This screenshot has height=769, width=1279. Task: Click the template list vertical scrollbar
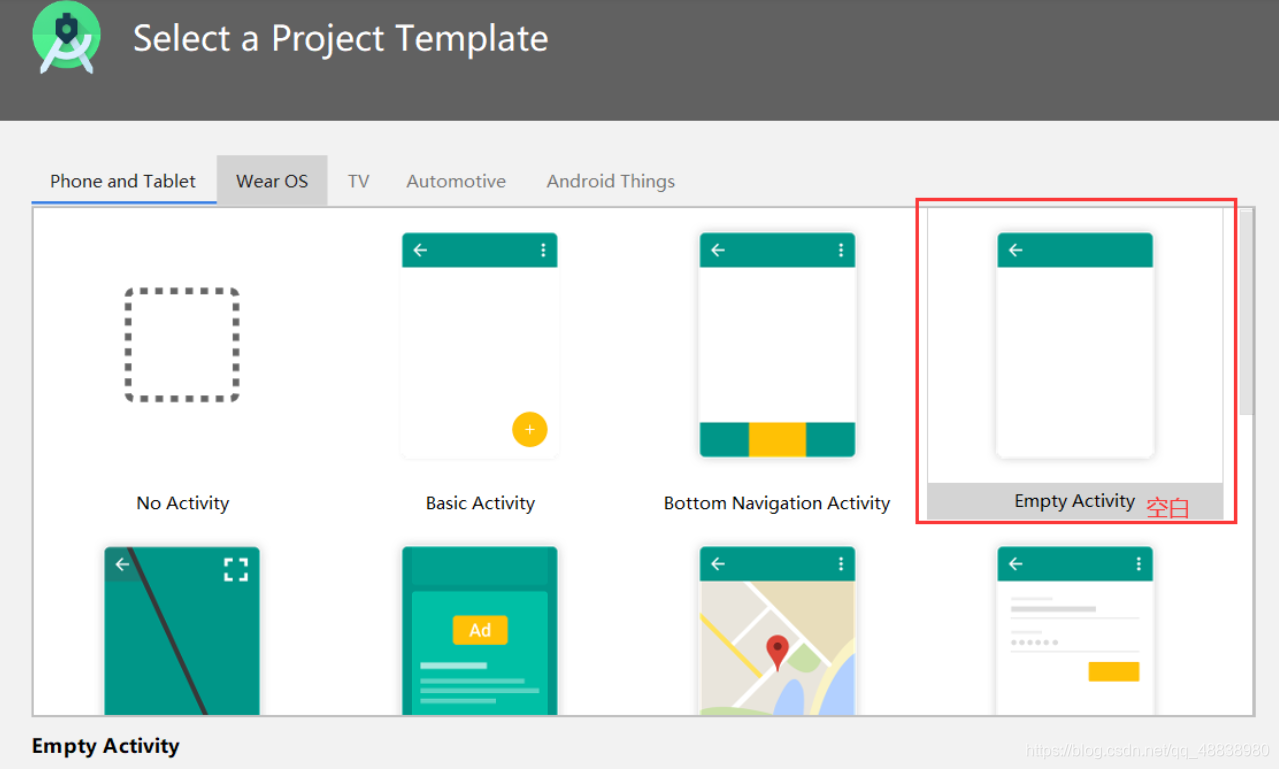[1246, 312]
